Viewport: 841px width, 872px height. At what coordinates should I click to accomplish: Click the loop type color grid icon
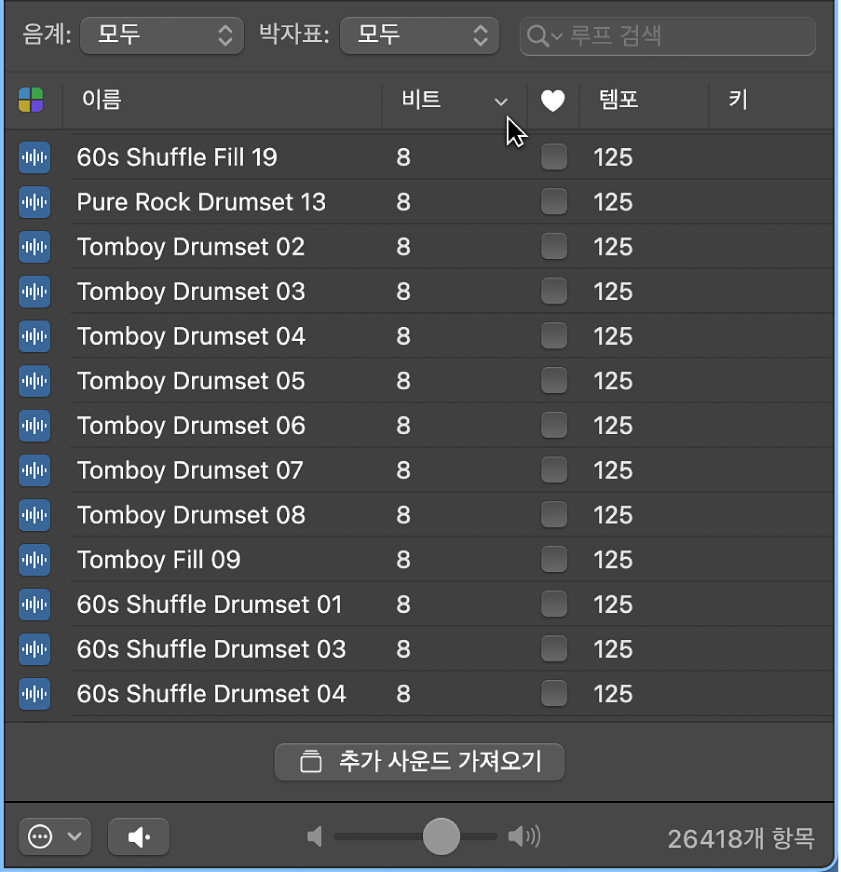(x=31, y=100)
